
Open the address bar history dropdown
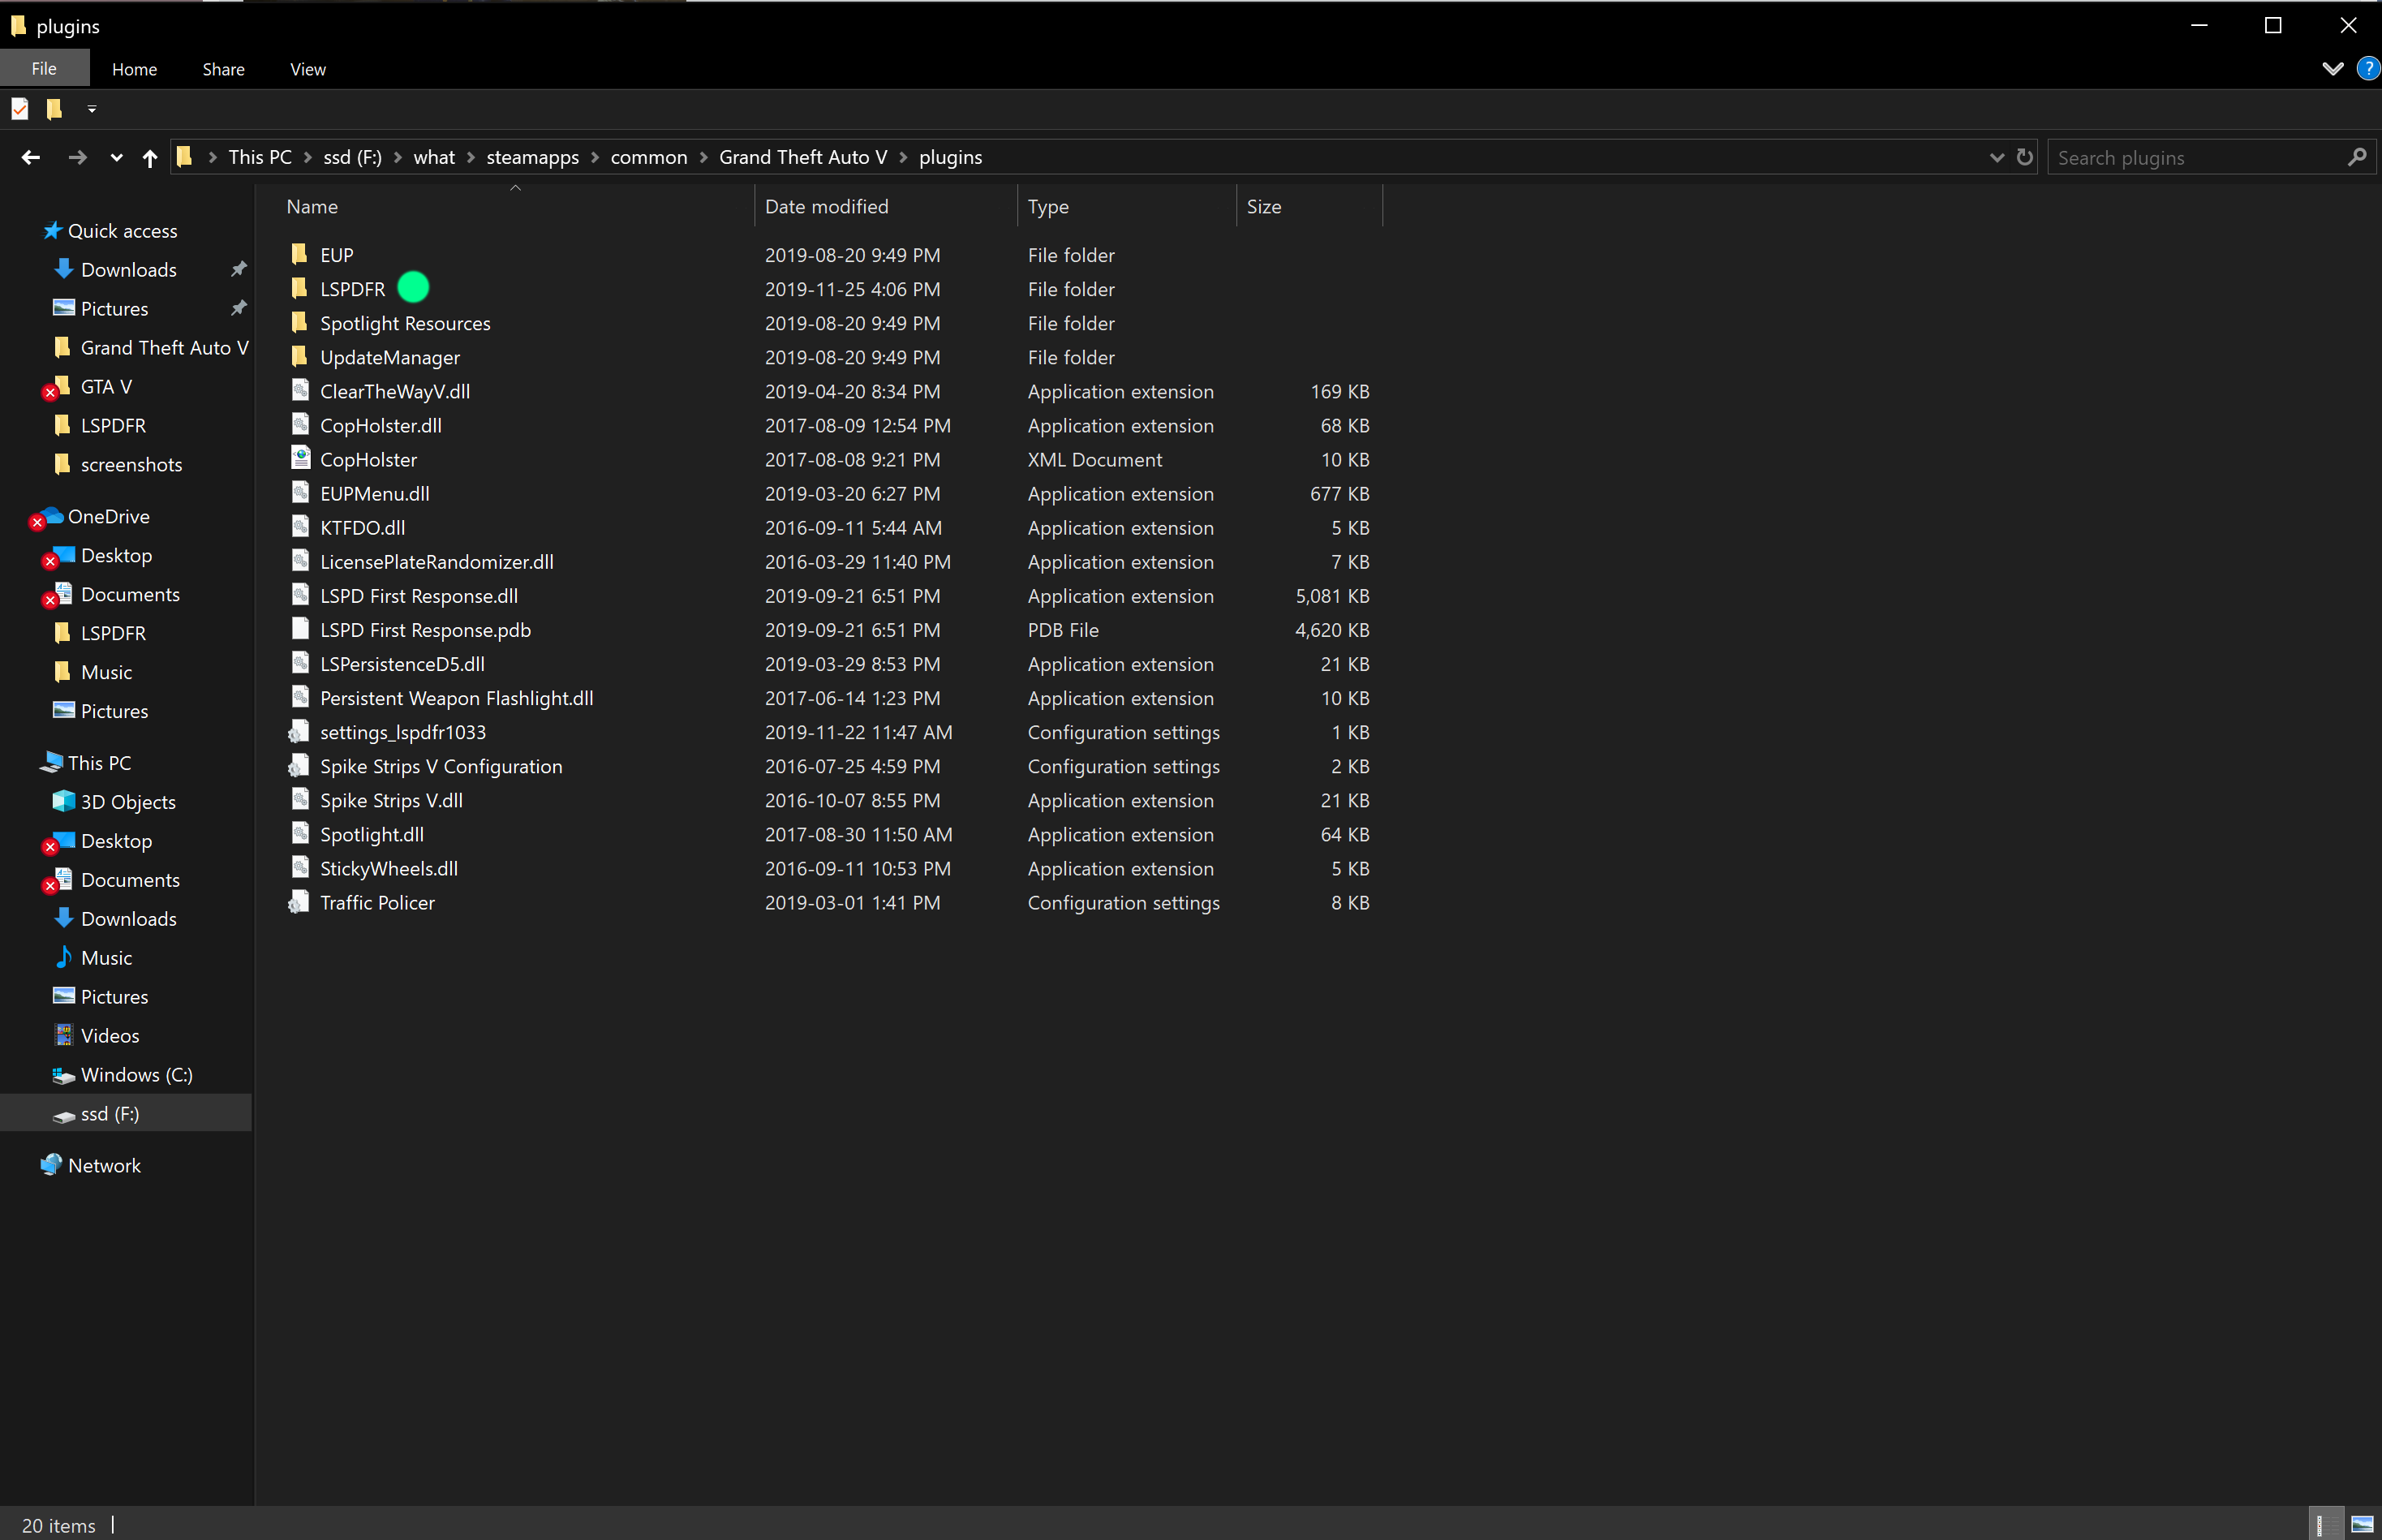click(x=1996, y=157)
